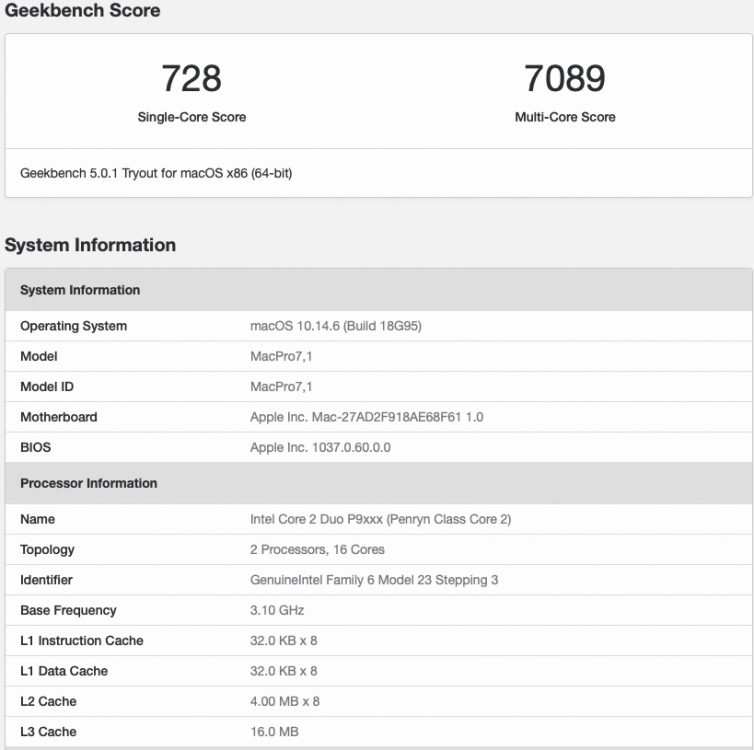This screenshot has height=750, width=754.
Task: Click the Geekbench 5.0.1 Tryout version text
Action: click(x=156, y=173)
